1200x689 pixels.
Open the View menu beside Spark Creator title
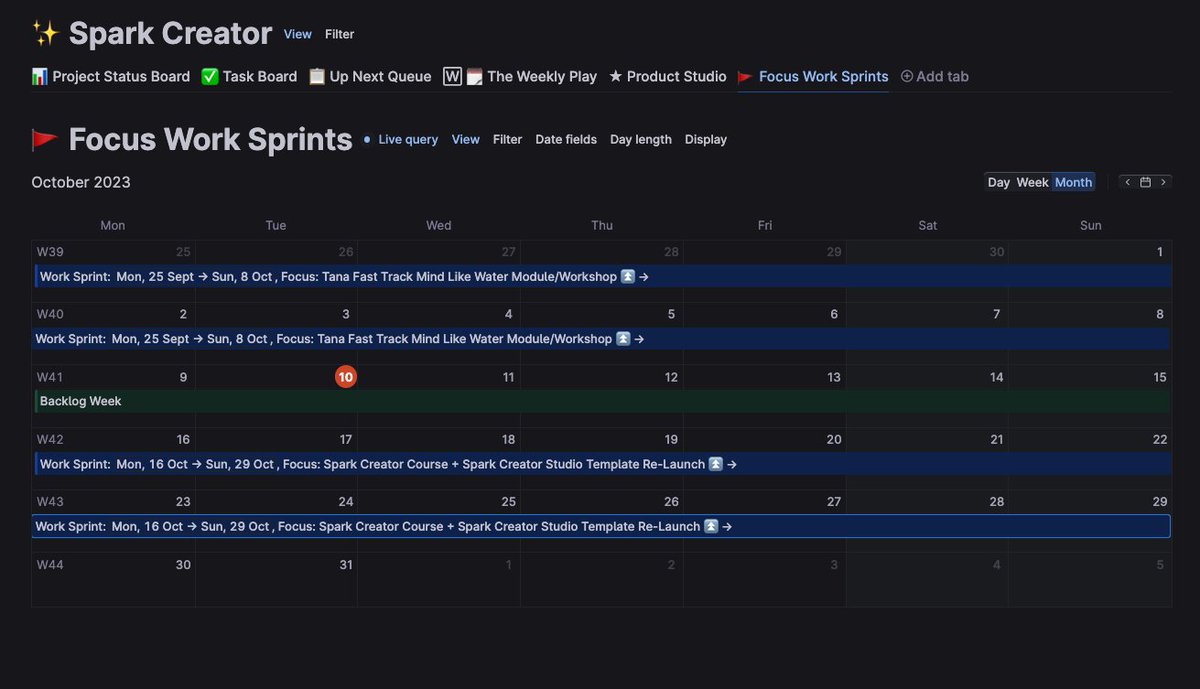coord(298,34)
